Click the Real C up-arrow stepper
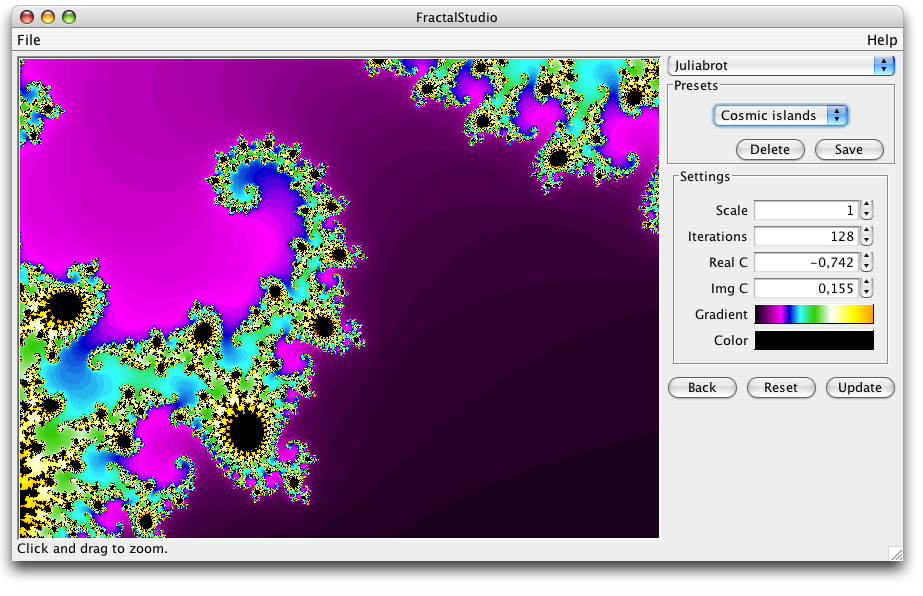Viewport: 923px width, 596px height. click(x=866, y=257)
